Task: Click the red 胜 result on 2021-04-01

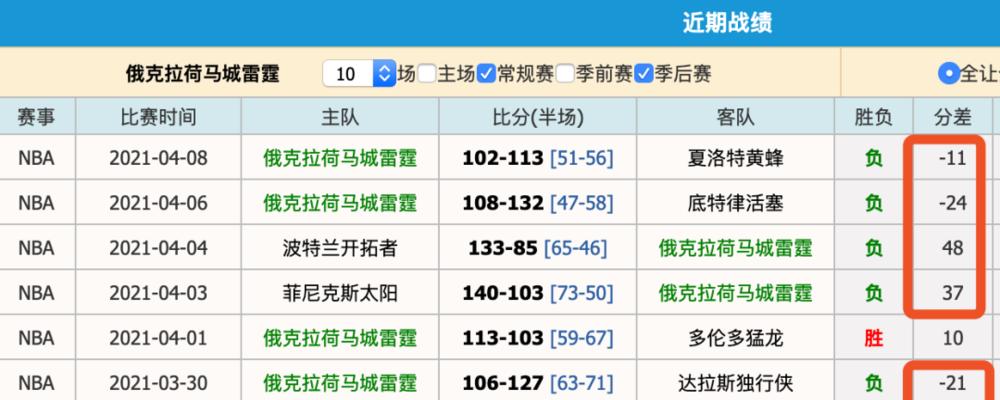Action: pyautogui.click(x=874, y=338)
